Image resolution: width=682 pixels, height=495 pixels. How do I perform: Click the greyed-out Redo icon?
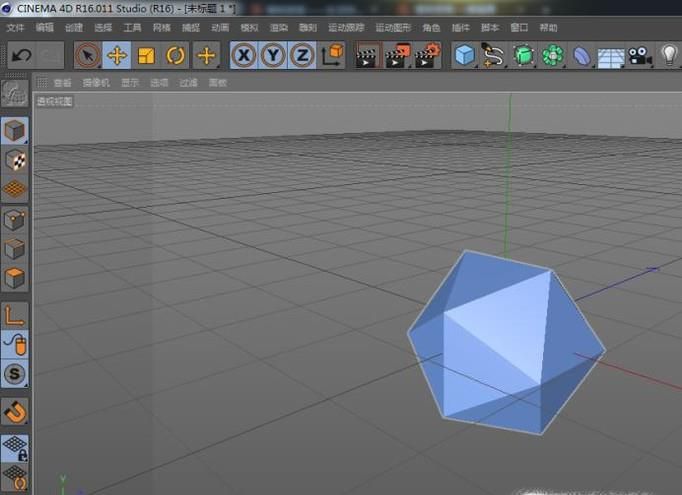[50, 55]
